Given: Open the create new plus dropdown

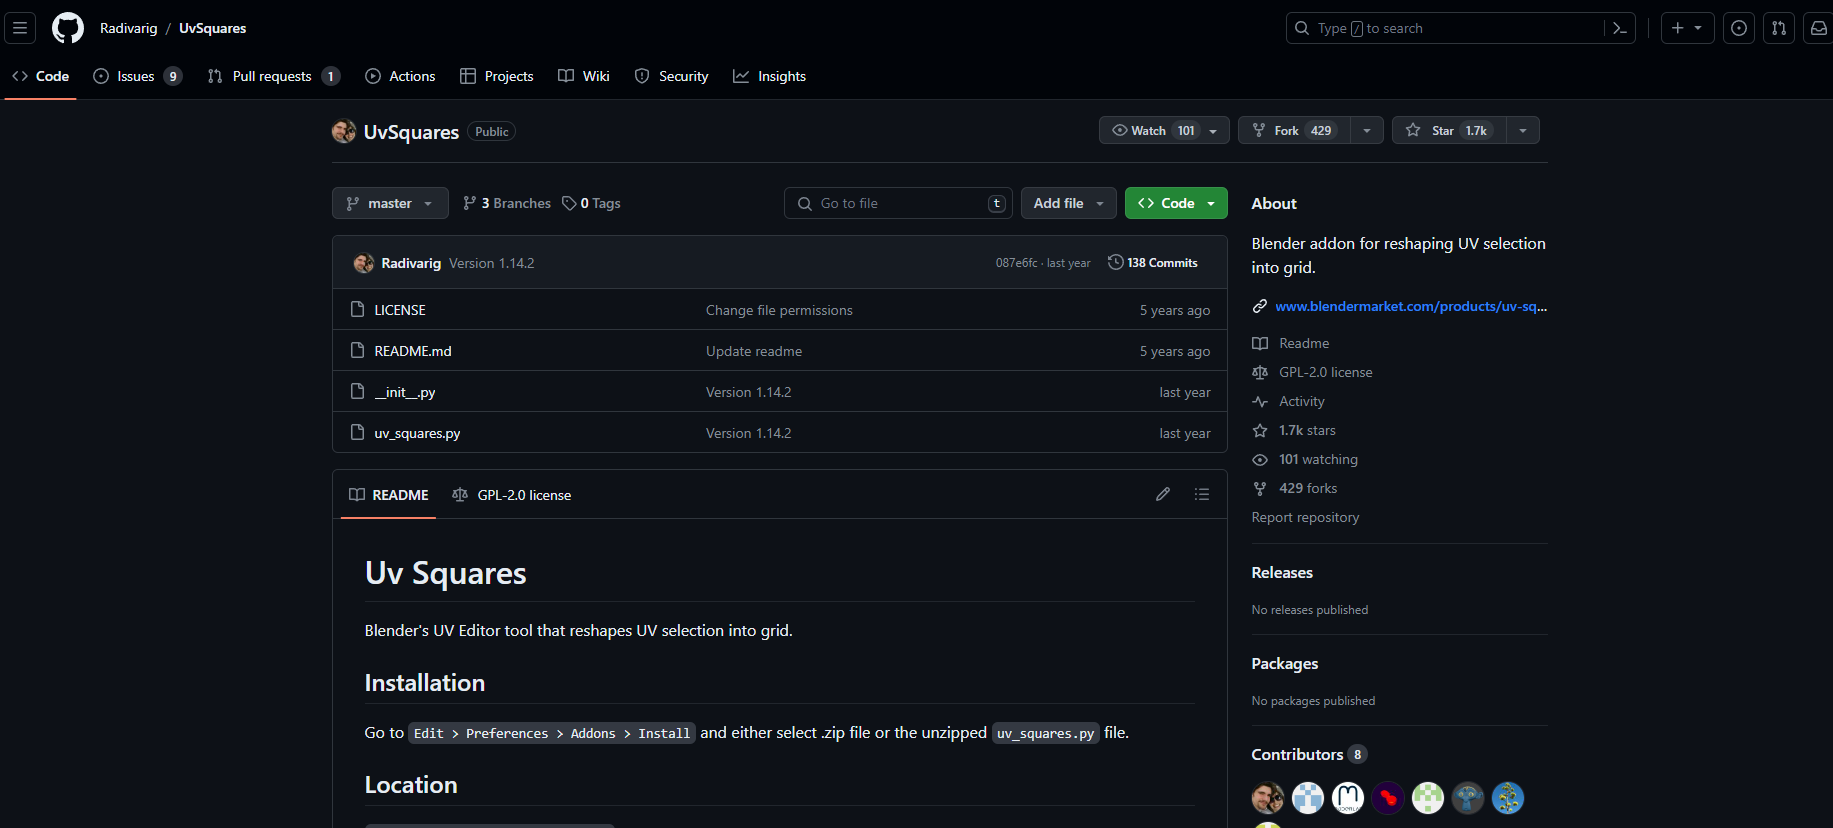Looking at the screenshot, I should click(1687, 28).
